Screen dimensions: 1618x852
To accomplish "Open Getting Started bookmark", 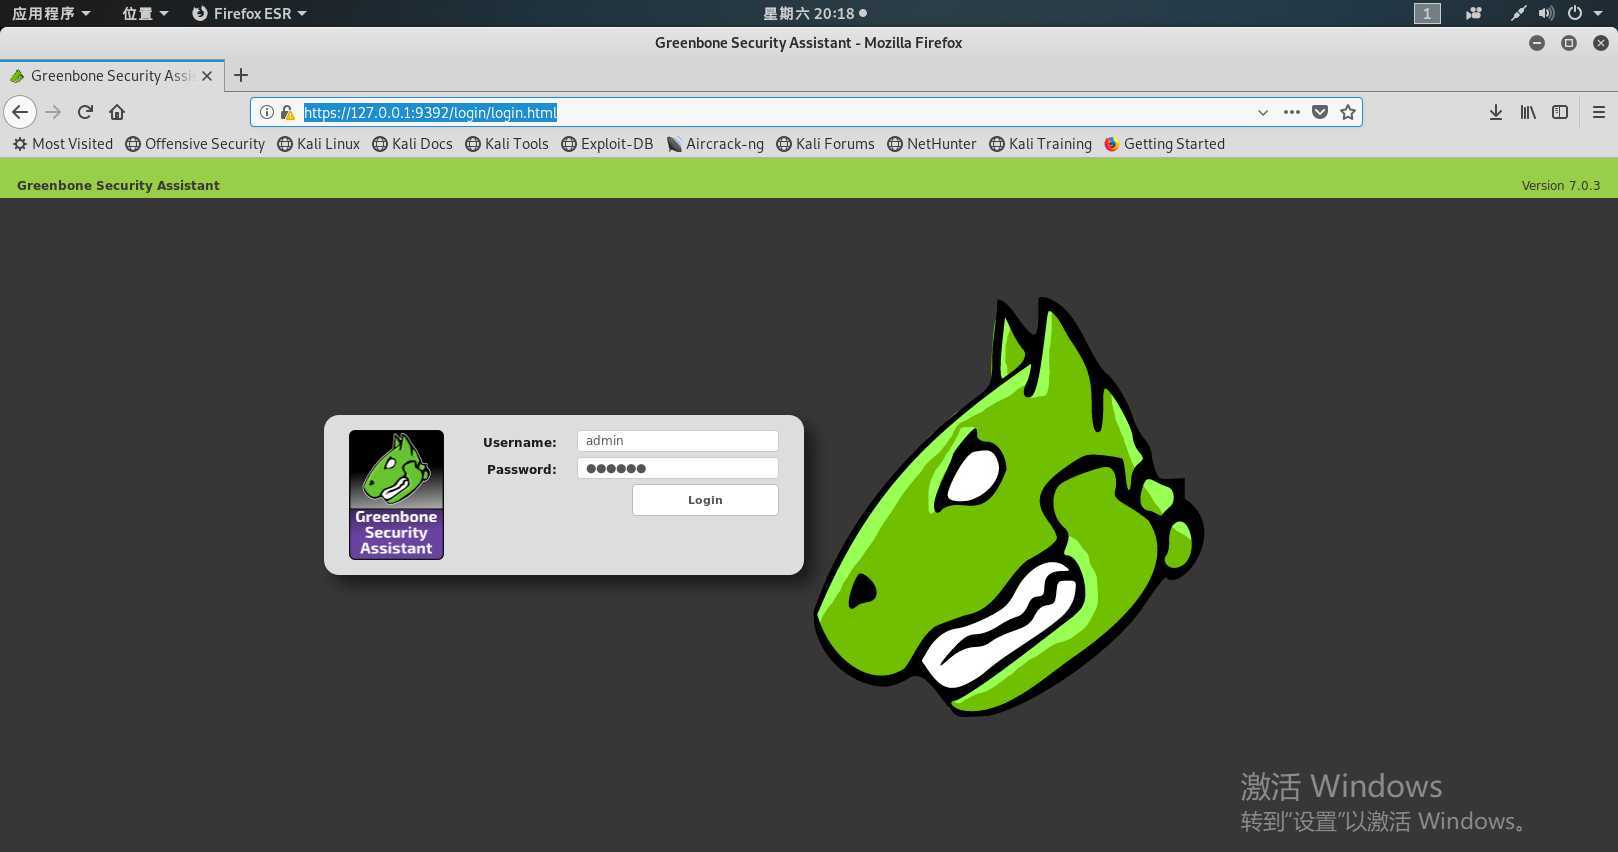I will pos(1164,144).
